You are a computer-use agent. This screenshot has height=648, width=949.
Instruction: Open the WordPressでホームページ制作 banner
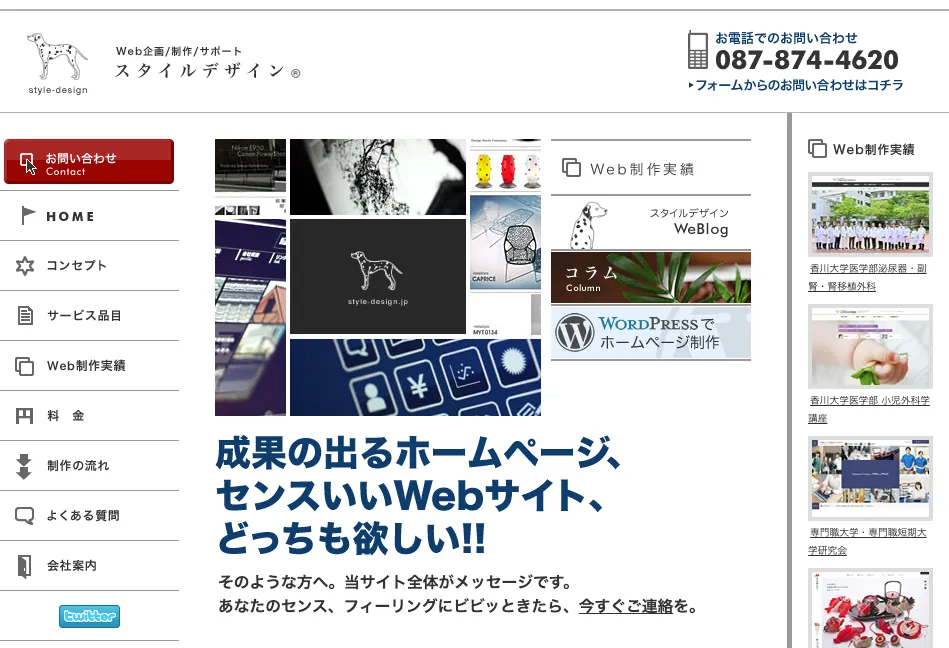[x=651, y=332]
